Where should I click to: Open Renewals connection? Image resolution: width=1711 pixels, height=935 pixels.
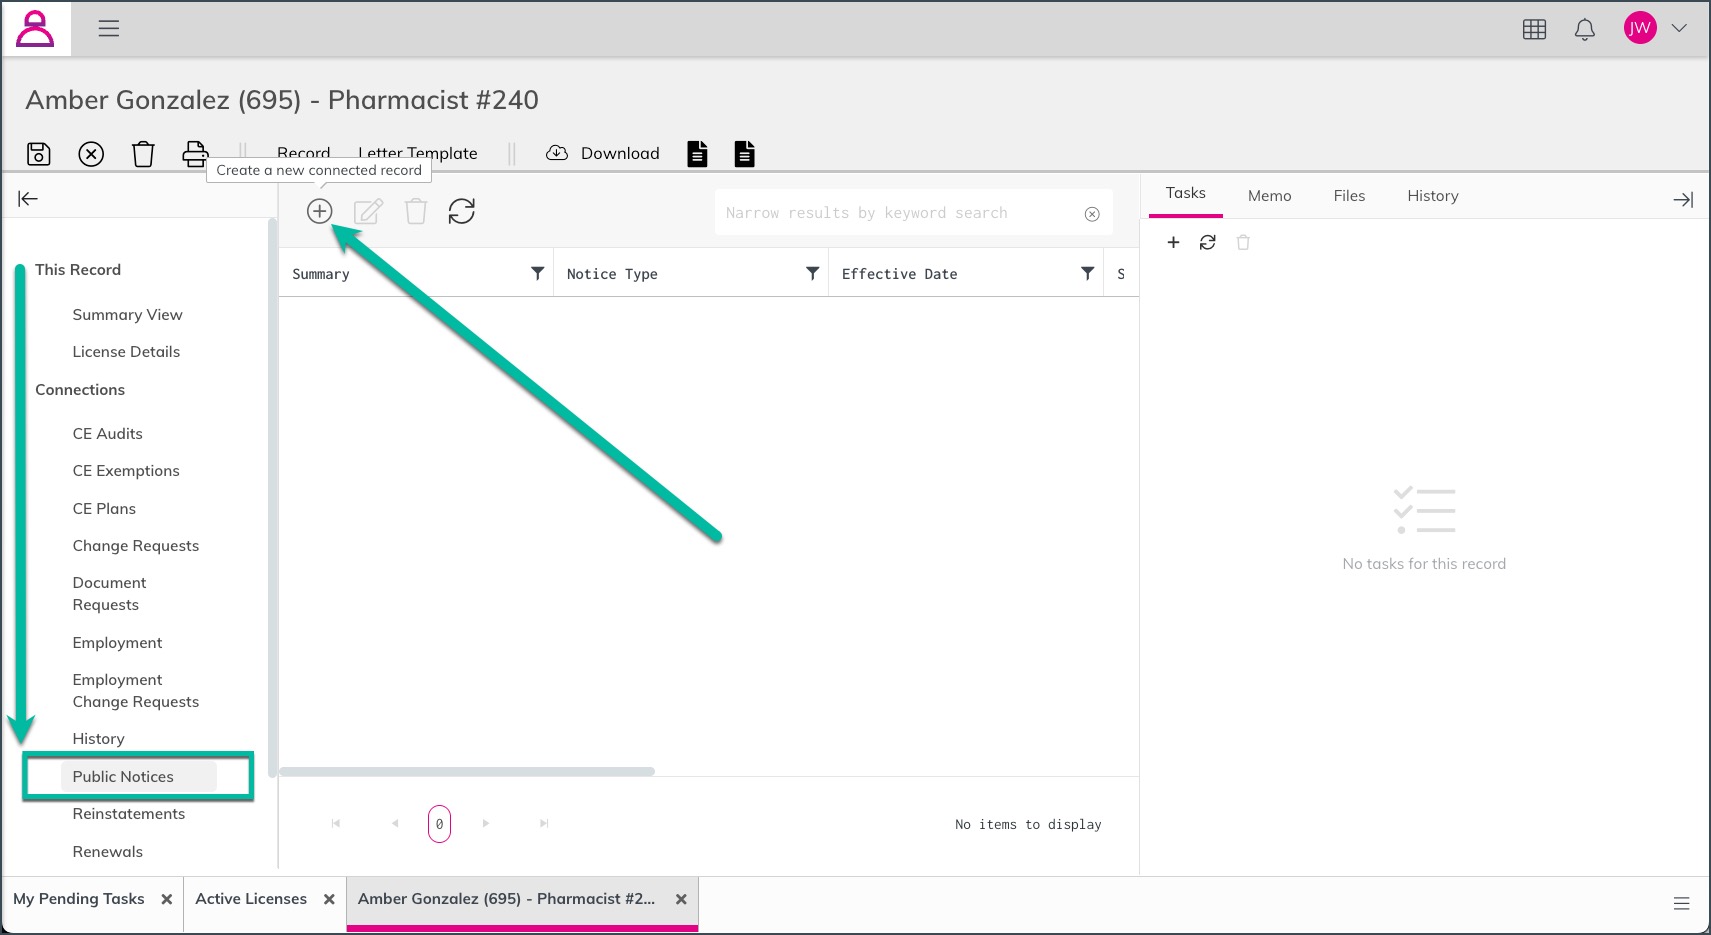pos(107,852)
